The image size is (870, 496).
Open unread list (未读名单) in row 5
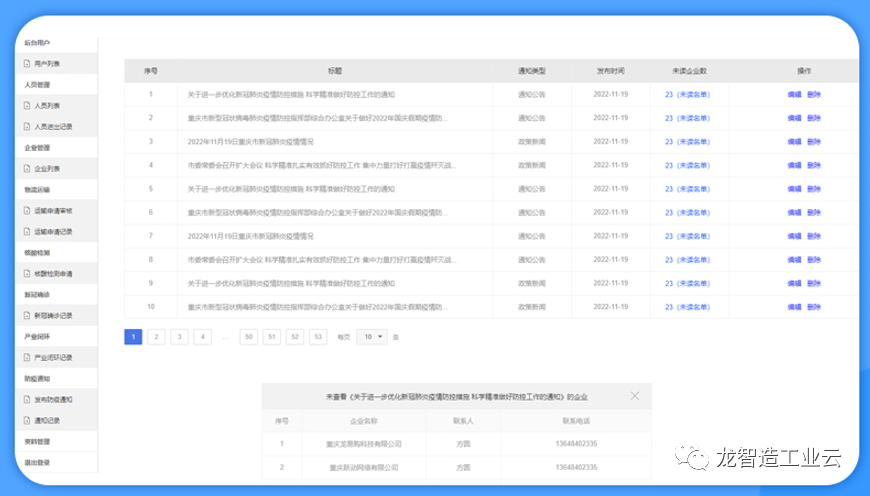[x=692, y=189]
